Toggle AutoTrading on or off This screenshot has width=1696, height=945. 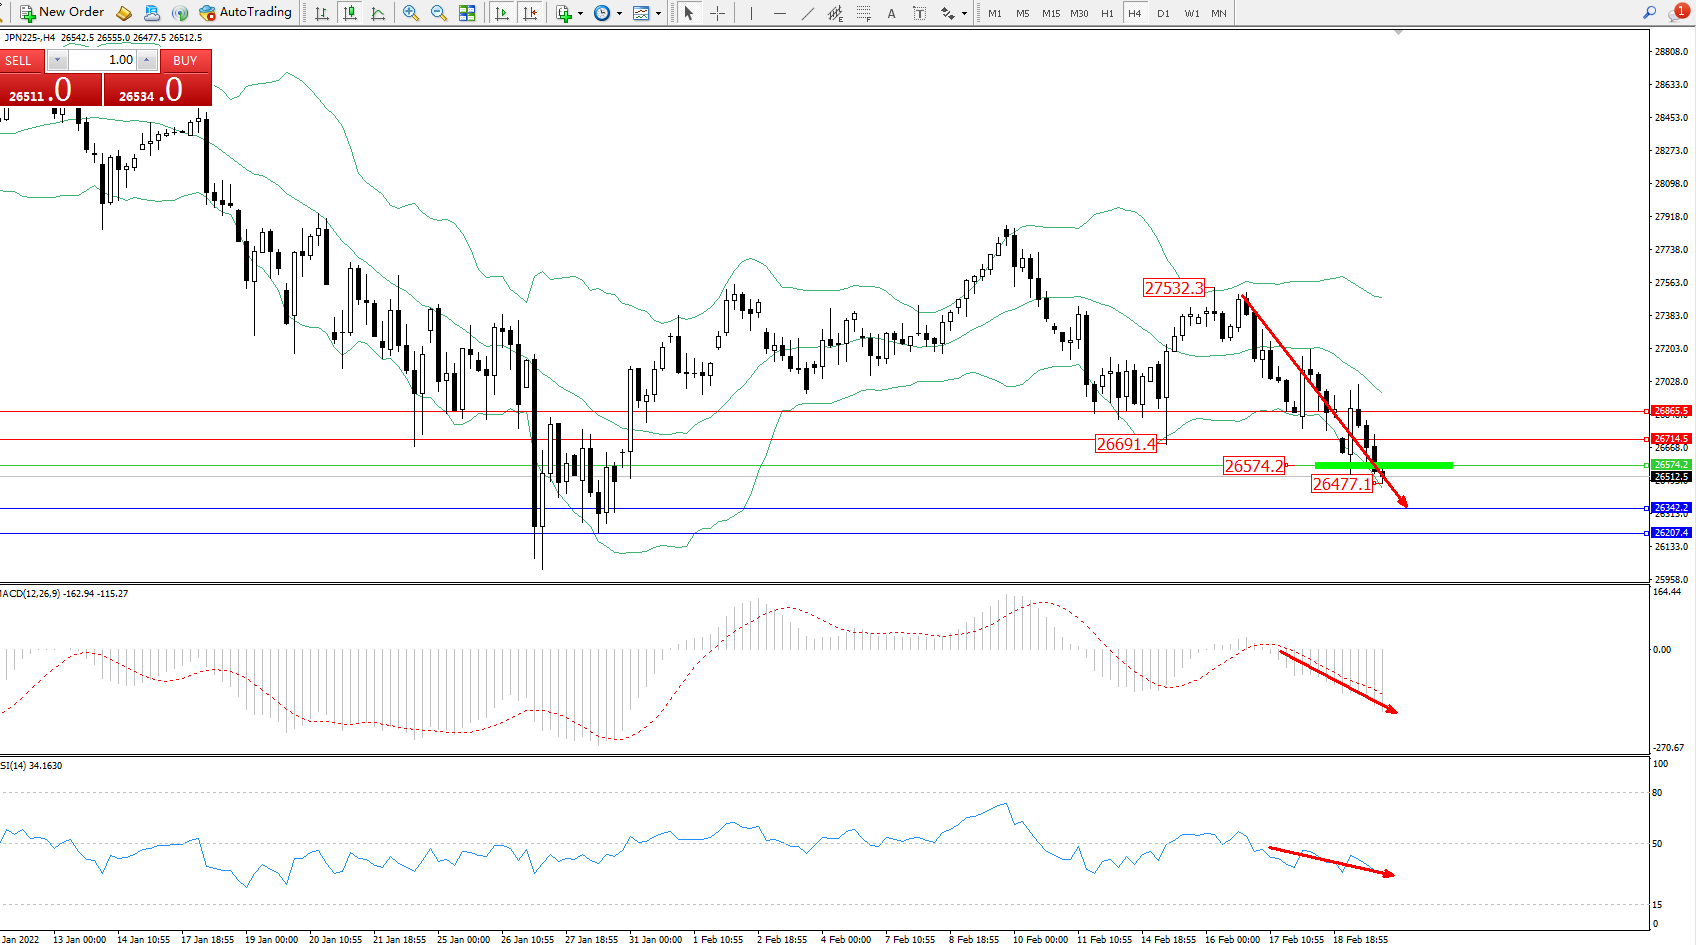pyautogui.click(x=245, y=12)
